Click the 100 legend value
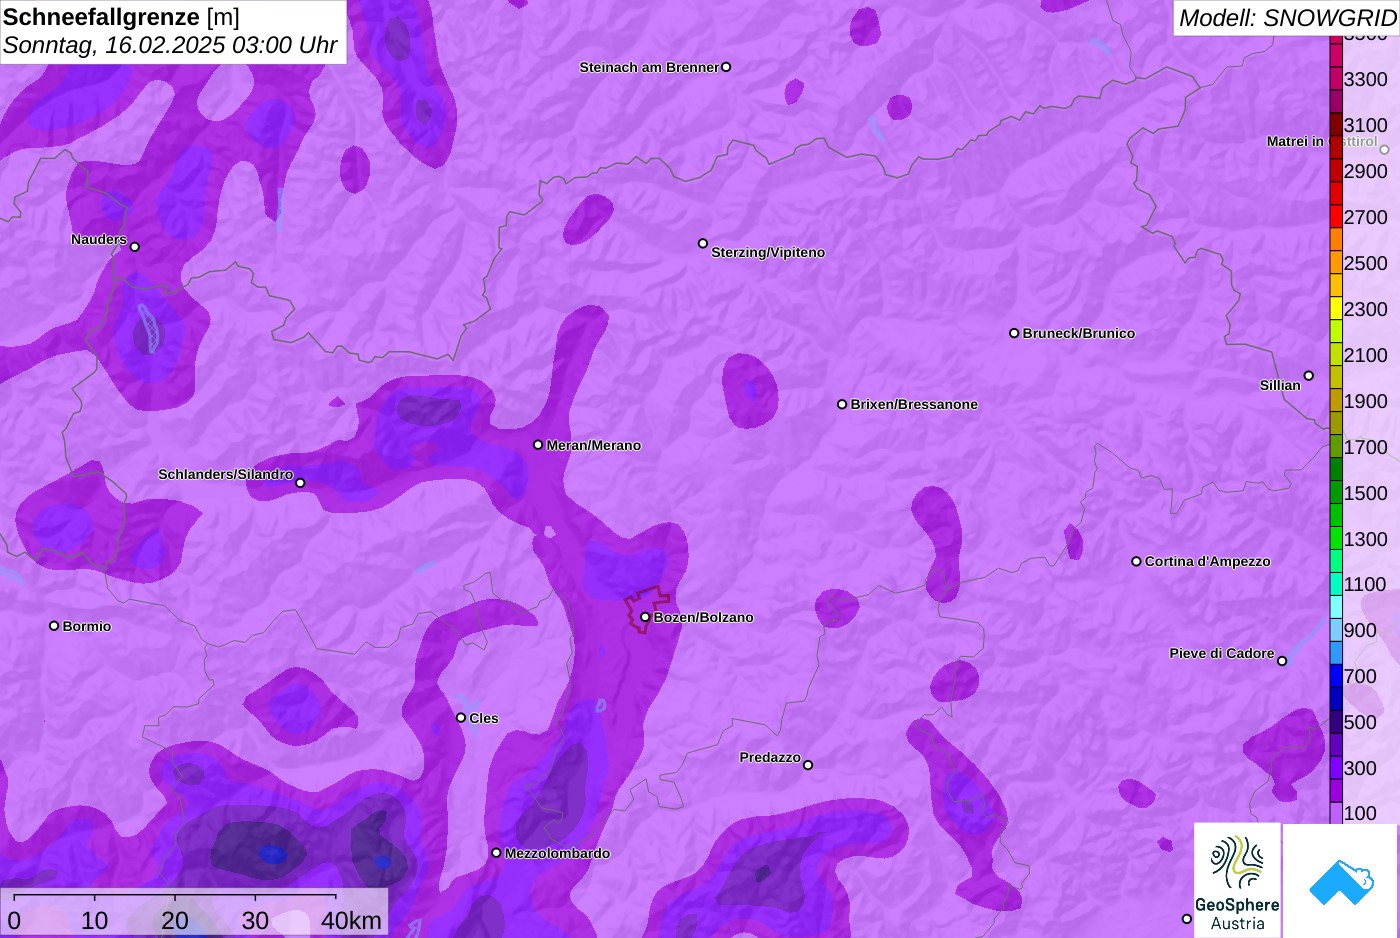This screenshot has width=1400, height=938. (1360, 813)
